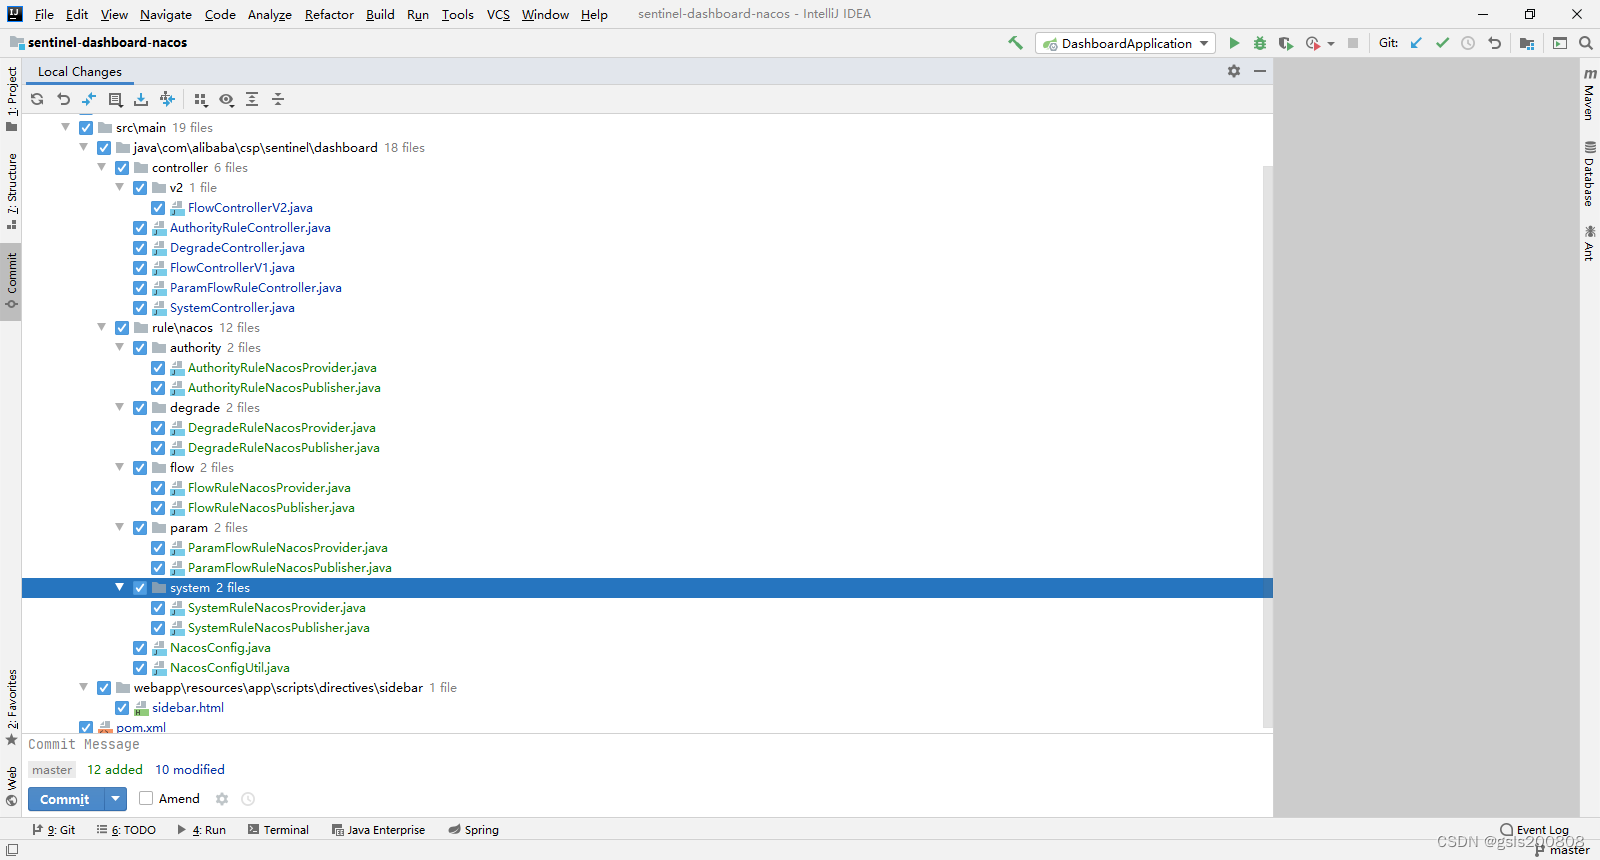This screenshot has height=860, width=1600.
Task: Uncheck the DegradeController.java checkbox
Action: [140, 248]
